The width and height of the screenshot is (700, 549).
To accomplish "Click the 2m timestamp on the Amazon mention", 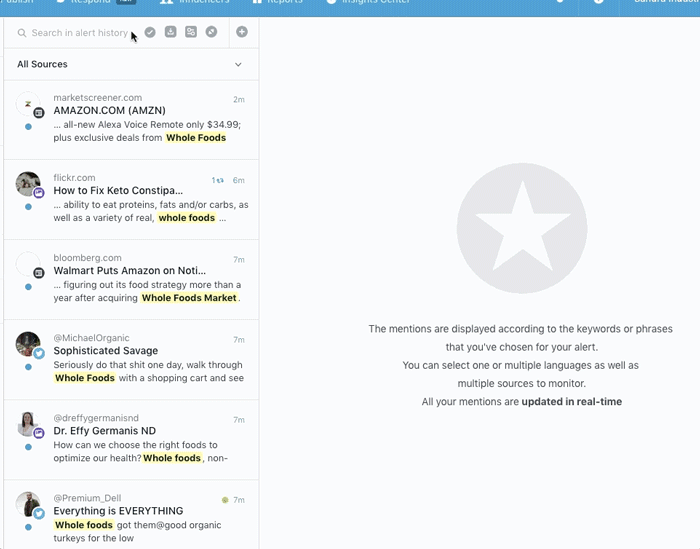I will click(239, 100).
